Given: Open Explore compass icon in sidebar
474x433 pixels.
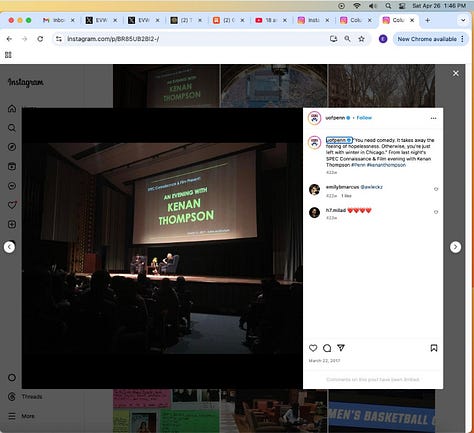Looking at the screenshot, I should pos(12,147).
